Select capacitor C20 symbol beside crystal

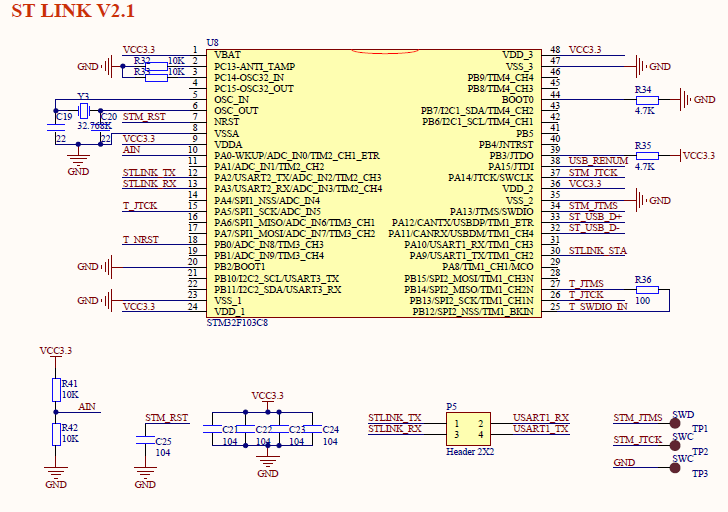click(101, 127)
